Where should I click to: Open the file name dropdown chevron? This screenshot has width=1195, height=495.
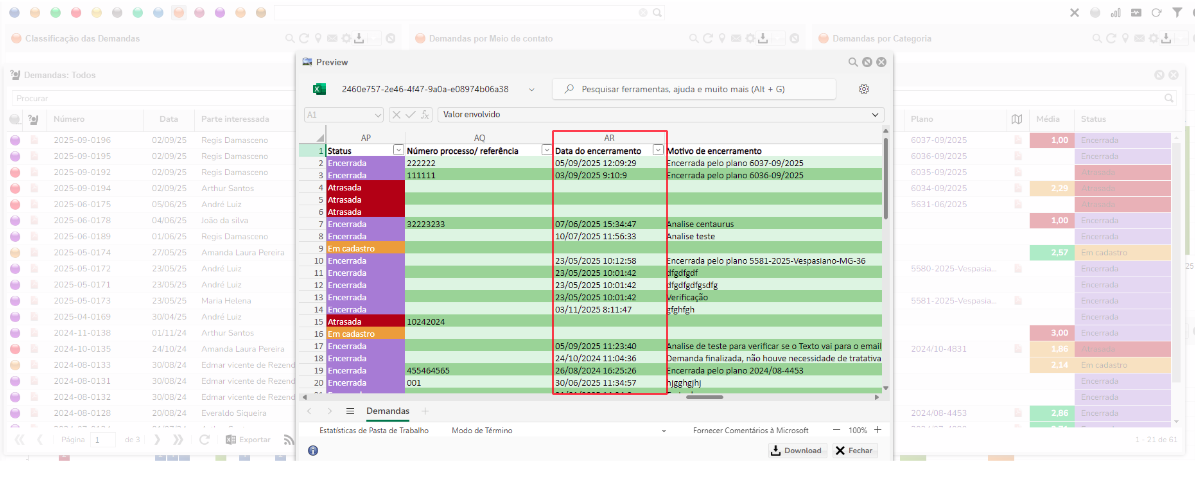tap(531, 89)
